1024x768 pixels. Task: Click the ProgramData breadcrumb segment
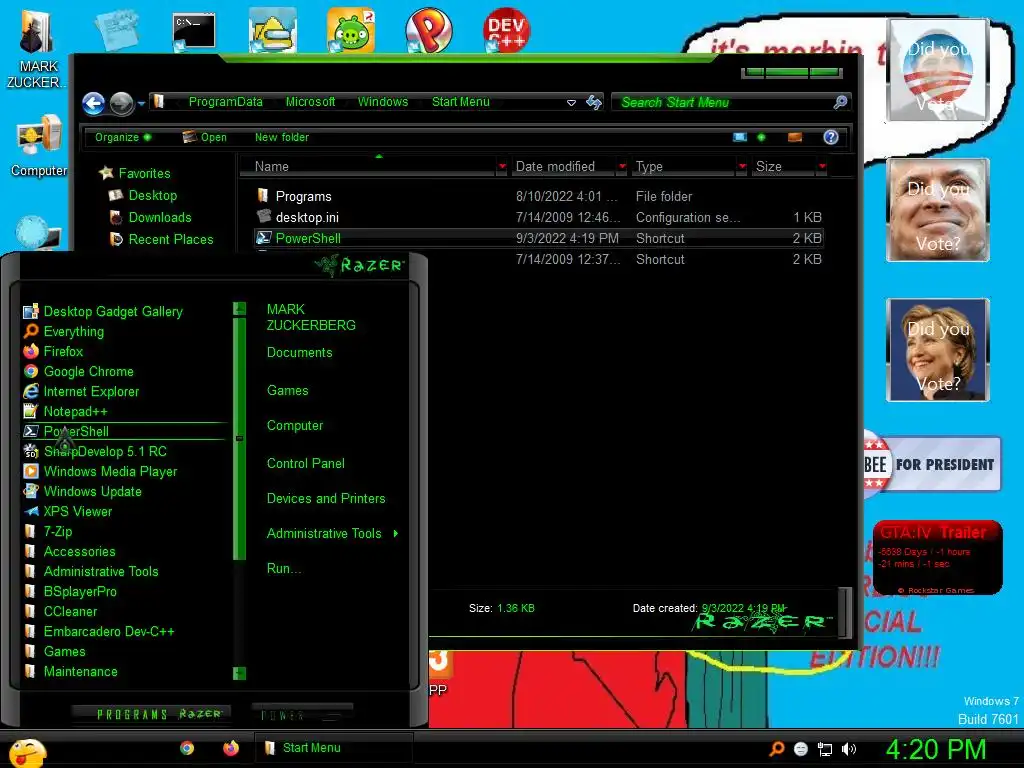[225, 102]
